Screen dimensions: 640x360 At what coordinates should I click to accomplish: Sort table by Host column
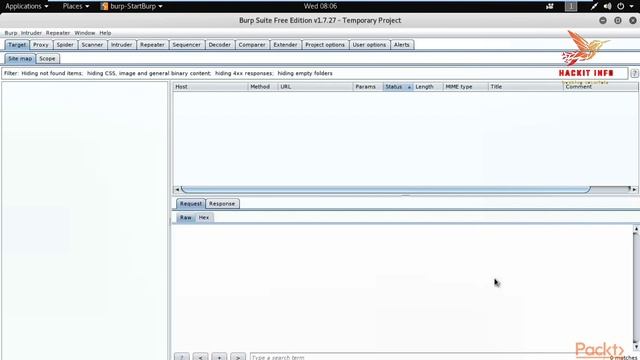(x=210, y=87)
